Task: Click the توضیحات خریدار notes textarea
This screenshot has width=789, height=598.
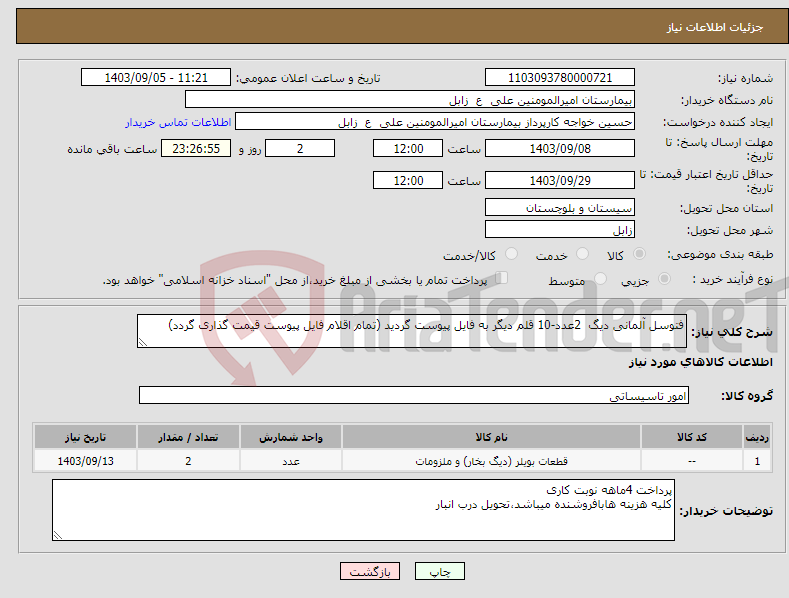Action: coord(363,510)
